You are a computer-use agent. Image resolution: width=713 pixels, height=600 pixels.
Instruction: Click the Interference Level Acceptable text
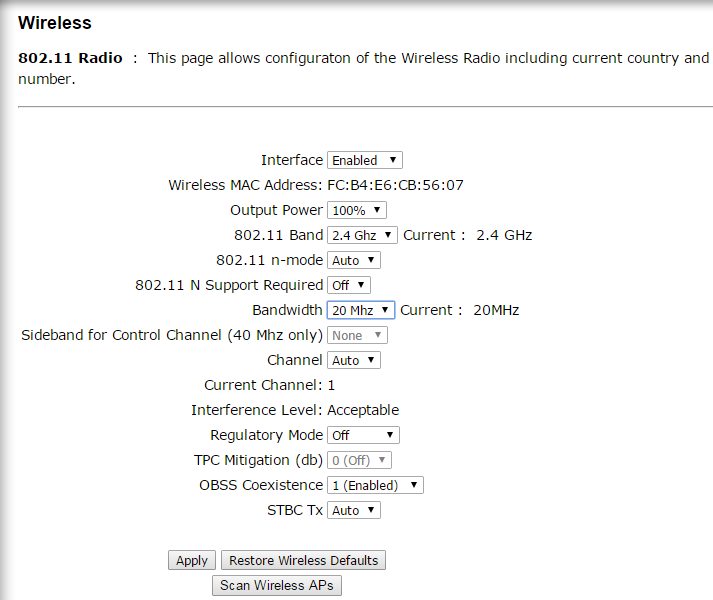(363, 410)
